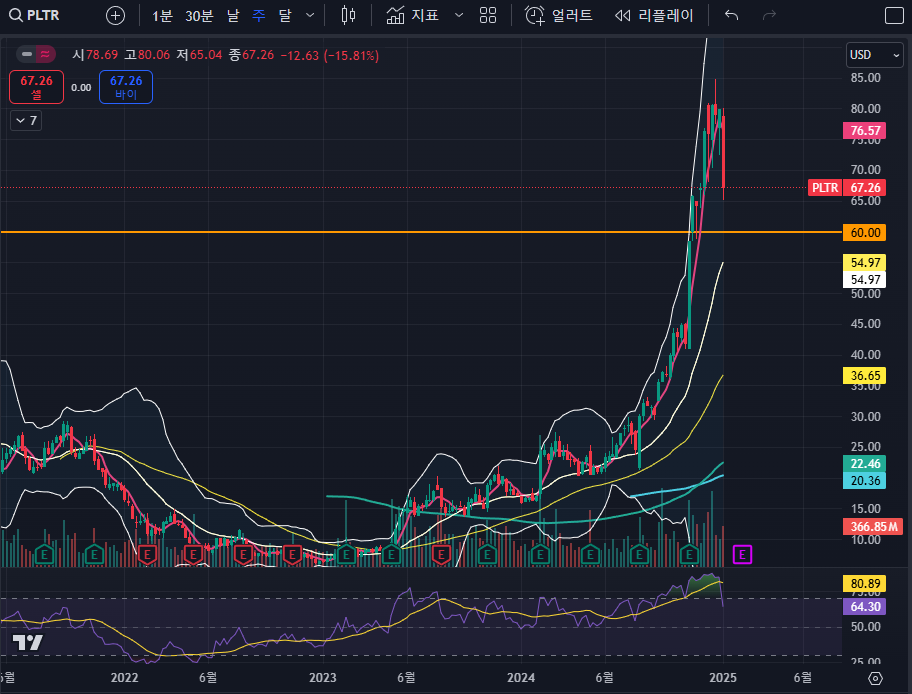Expand the collapsed indicators legend showing 7
Screen dimensions: 912x694
(25, 120)
